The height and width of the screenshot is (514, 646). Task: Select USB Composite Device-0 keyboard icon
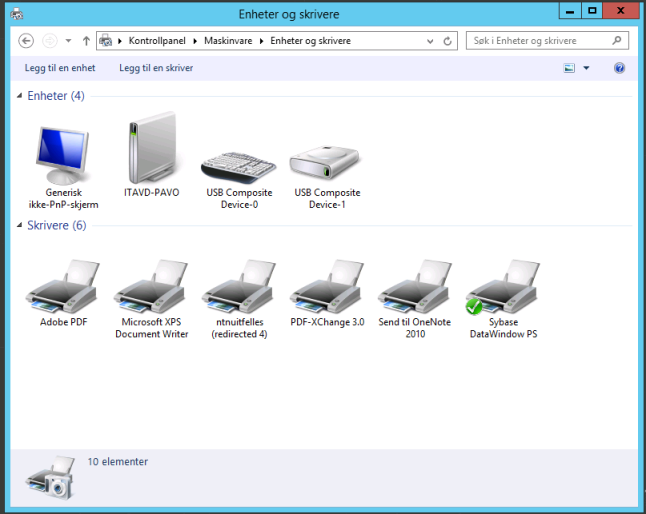click(x=239, y=168)
